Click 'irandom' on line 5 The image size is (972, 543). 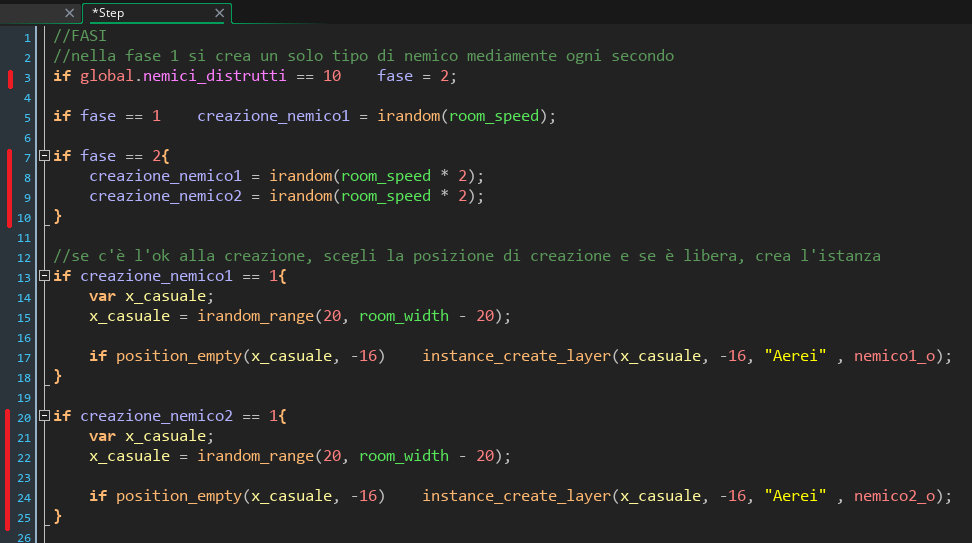409,116
